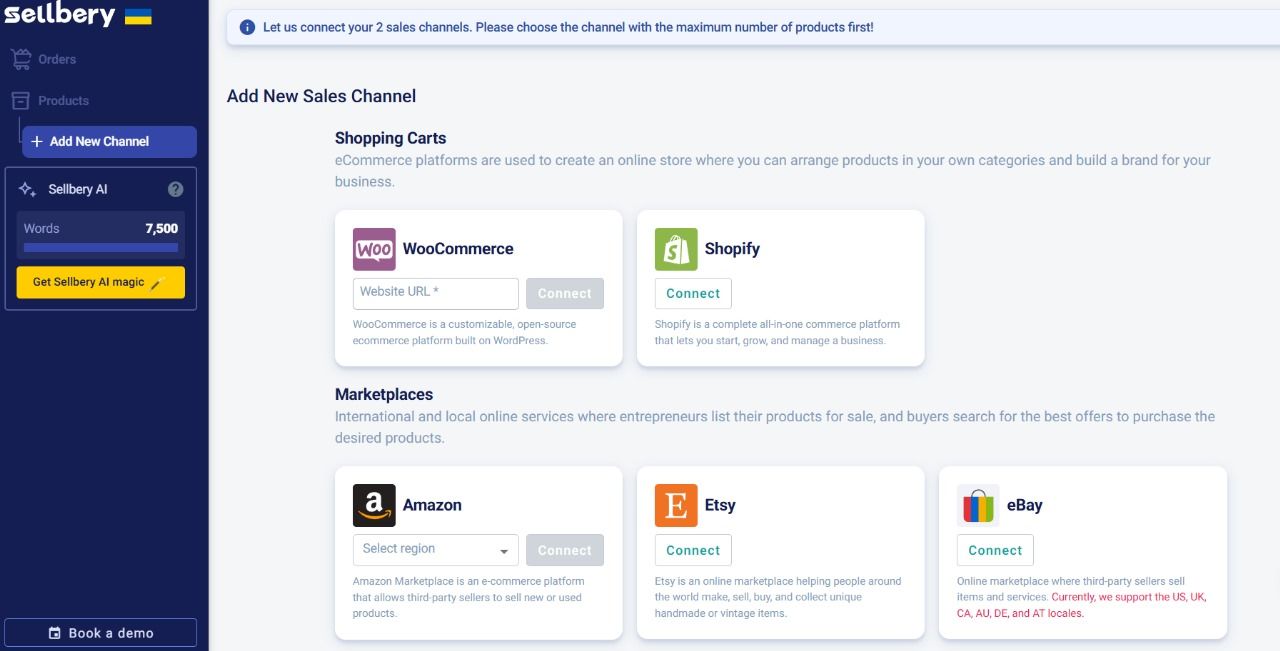Click Get Sellbery AI magic button
This screenshot has height=651, width=1280.
point(101,282)
